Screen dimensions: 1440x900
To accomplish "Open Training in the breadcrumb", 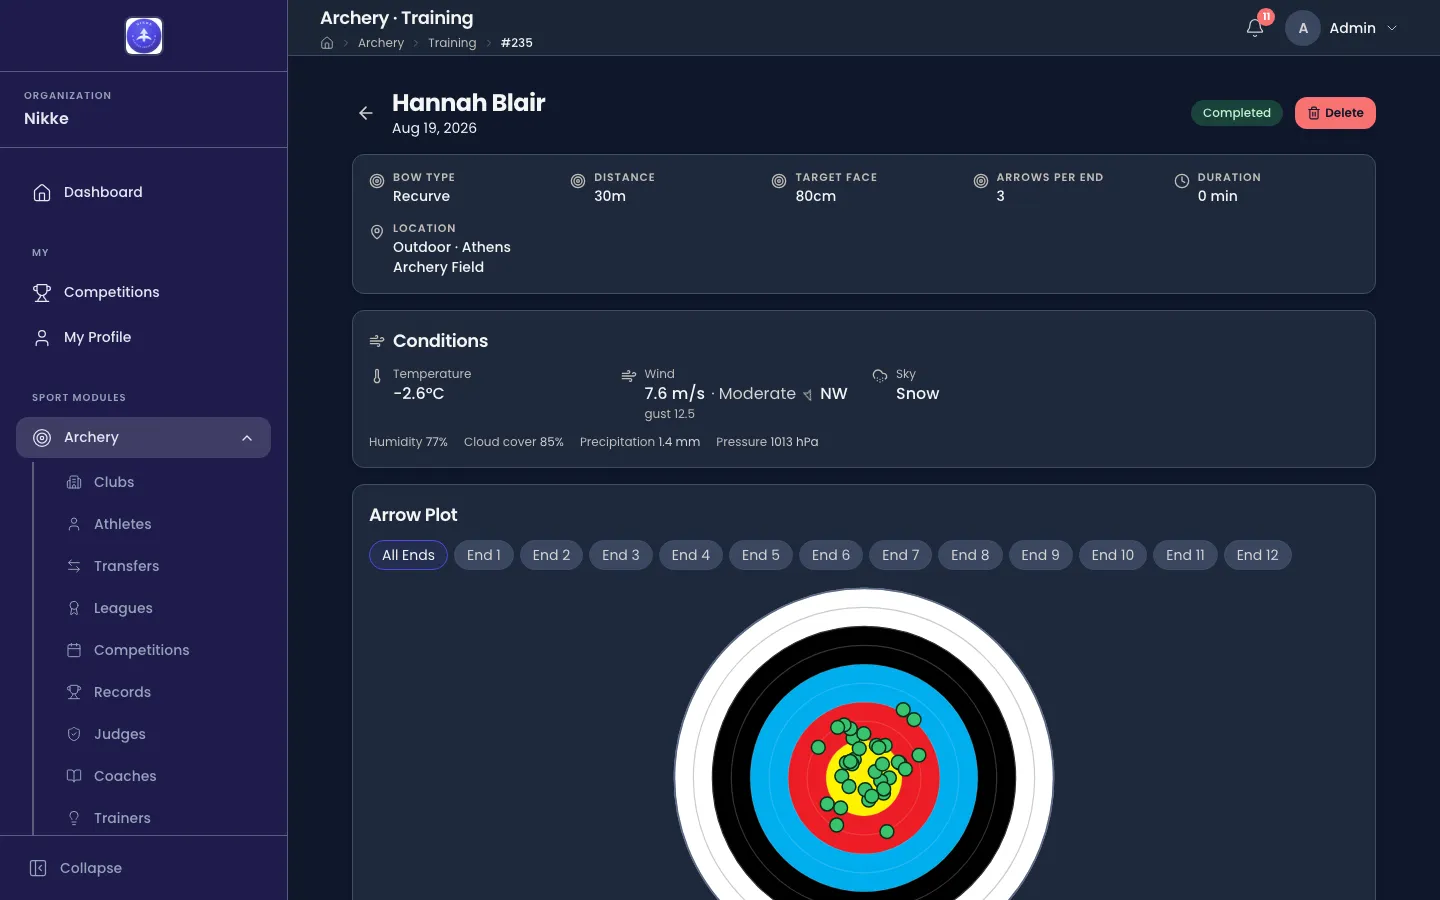I will [452, 43].
